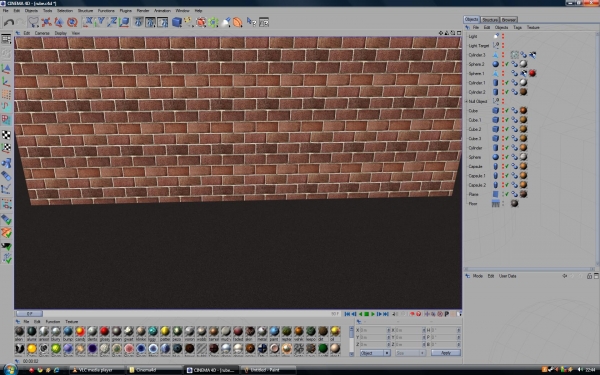Image resolution: width=600 pixels, height=375 pixels.
Task: Open the Functions menu
Action: (106, 11)
